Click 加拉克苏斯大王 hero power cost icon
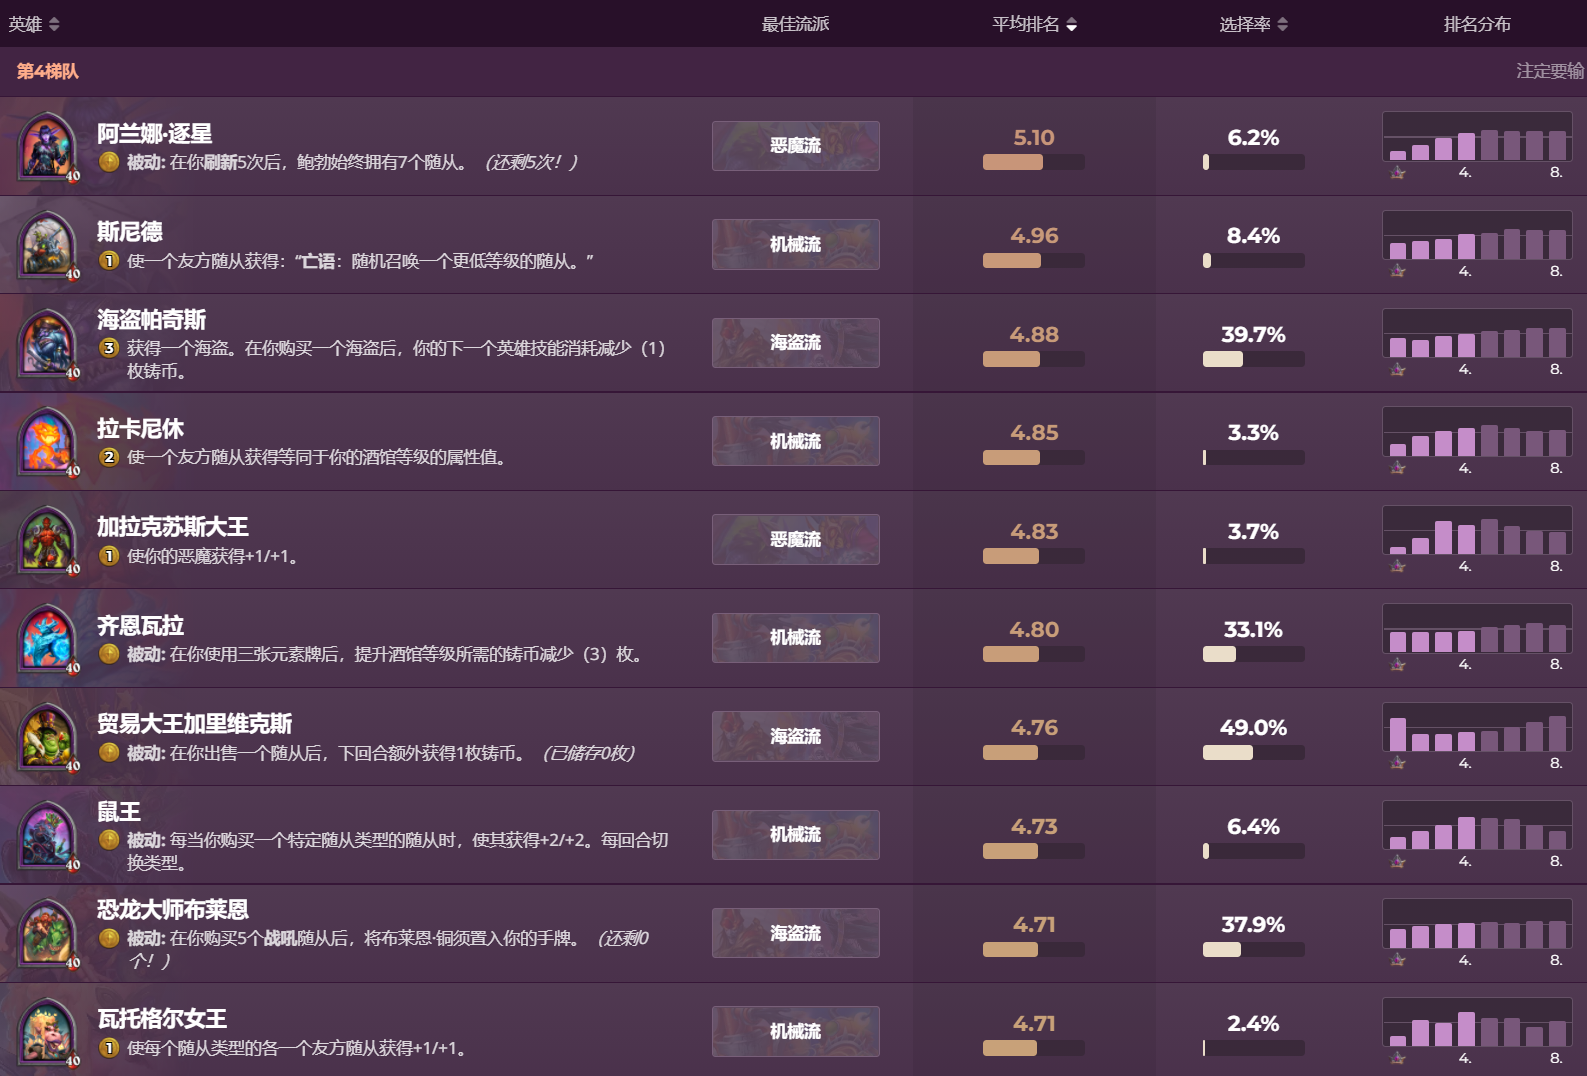The image size is (1587, 1076). [109, 556]
